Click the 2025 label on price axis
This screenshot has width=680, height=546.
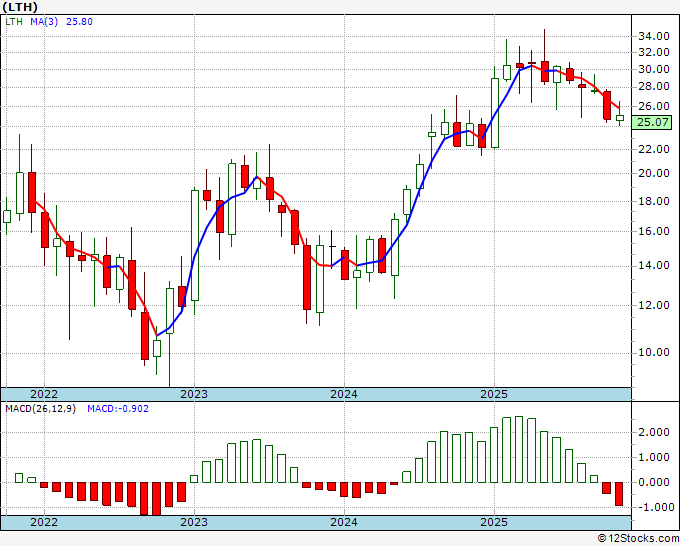(x=494, y=394)
